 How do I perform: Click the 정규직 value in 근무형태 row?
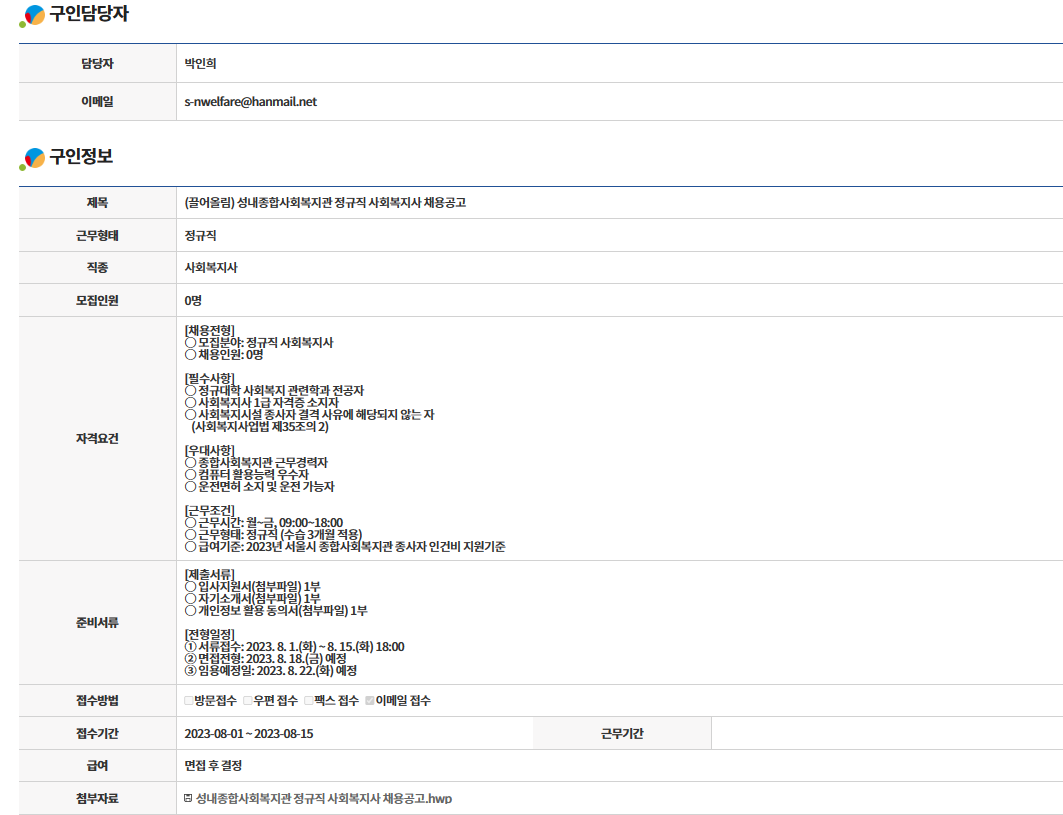tap(200, 236)
